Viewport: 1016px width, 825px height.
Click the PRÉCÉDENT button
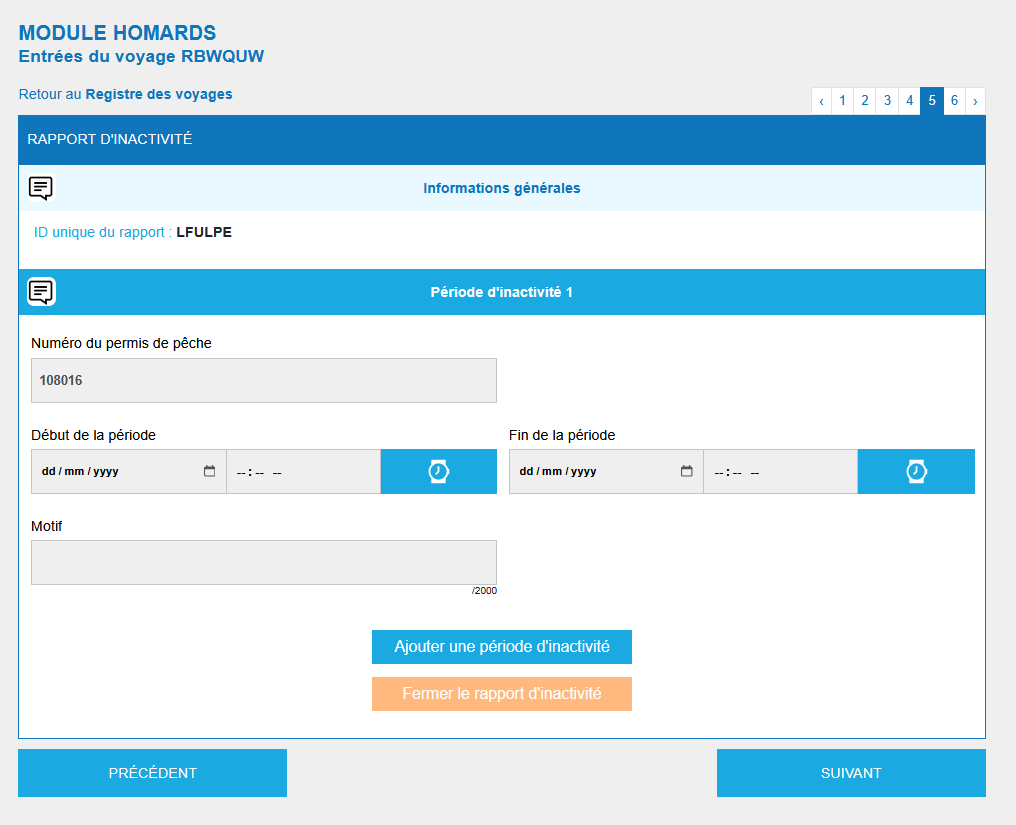coord(152,773)
